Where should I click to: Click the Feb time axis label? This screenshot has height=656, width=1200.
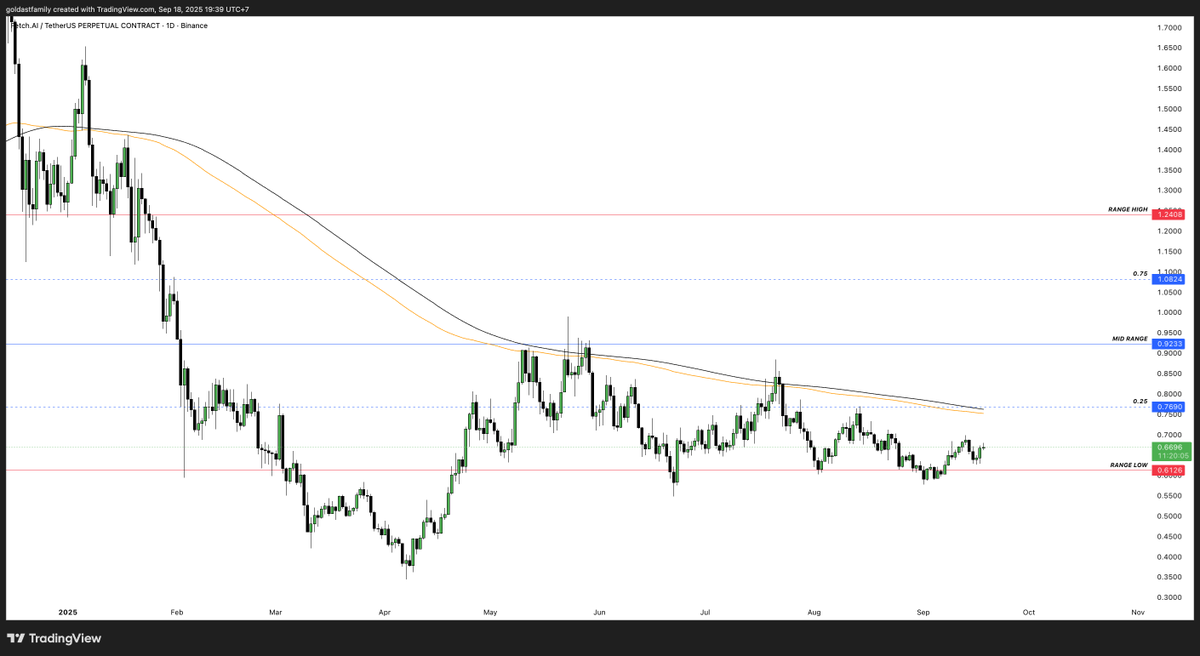177,611
